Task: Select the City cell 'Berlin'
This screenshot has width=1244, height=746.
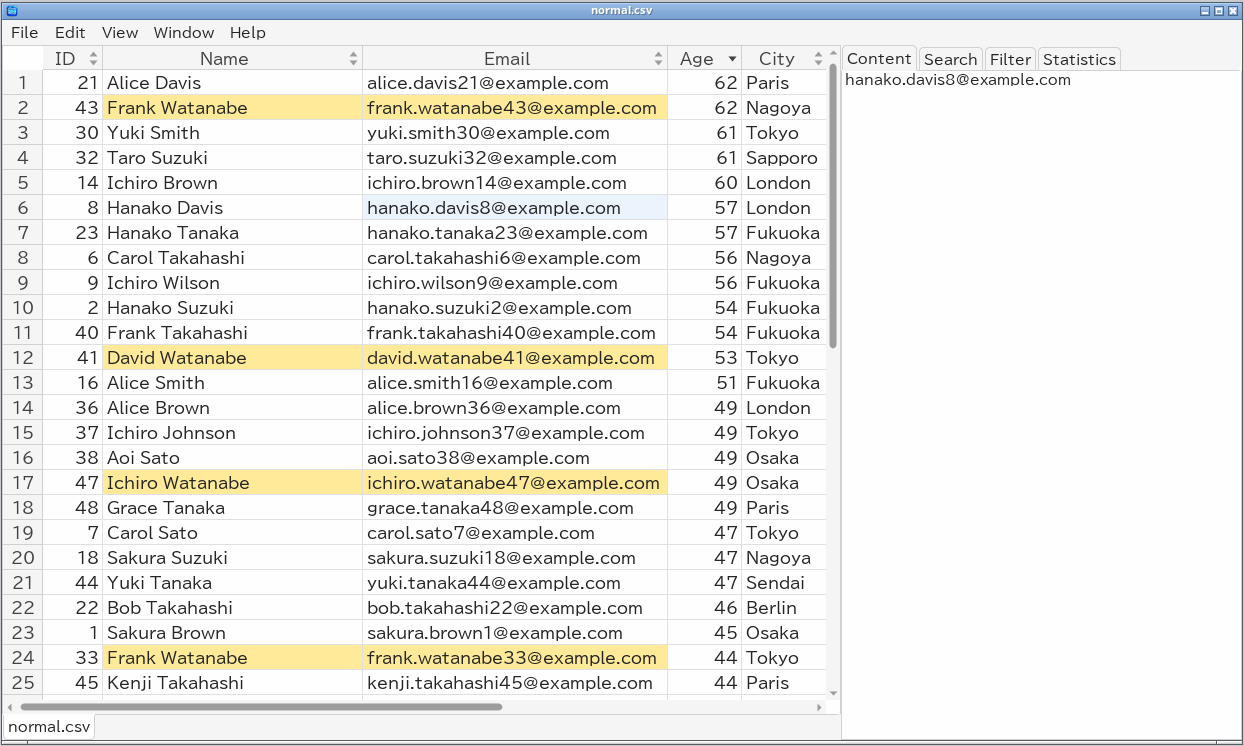Action: [x=784, y=608]
